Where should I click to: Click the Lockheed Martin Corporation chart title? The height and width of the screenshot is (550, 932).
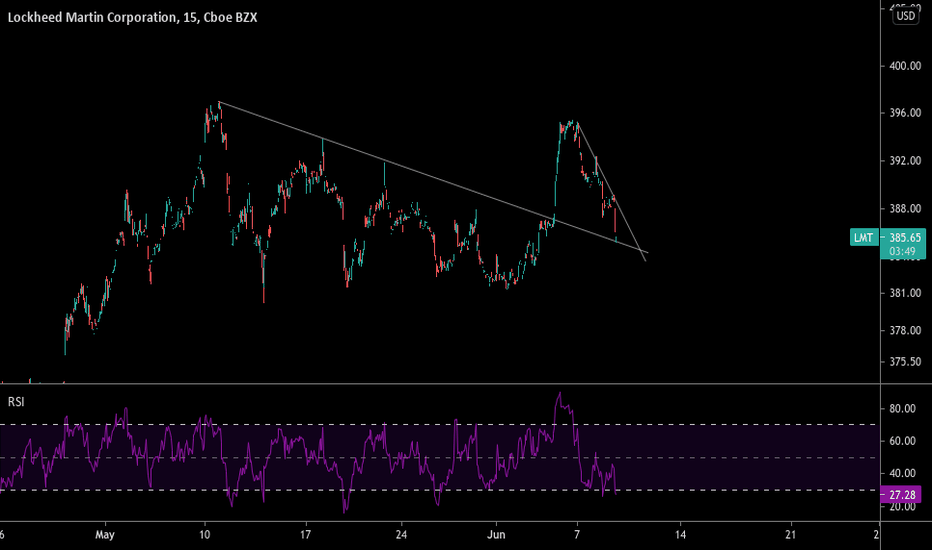pos(132,17)
